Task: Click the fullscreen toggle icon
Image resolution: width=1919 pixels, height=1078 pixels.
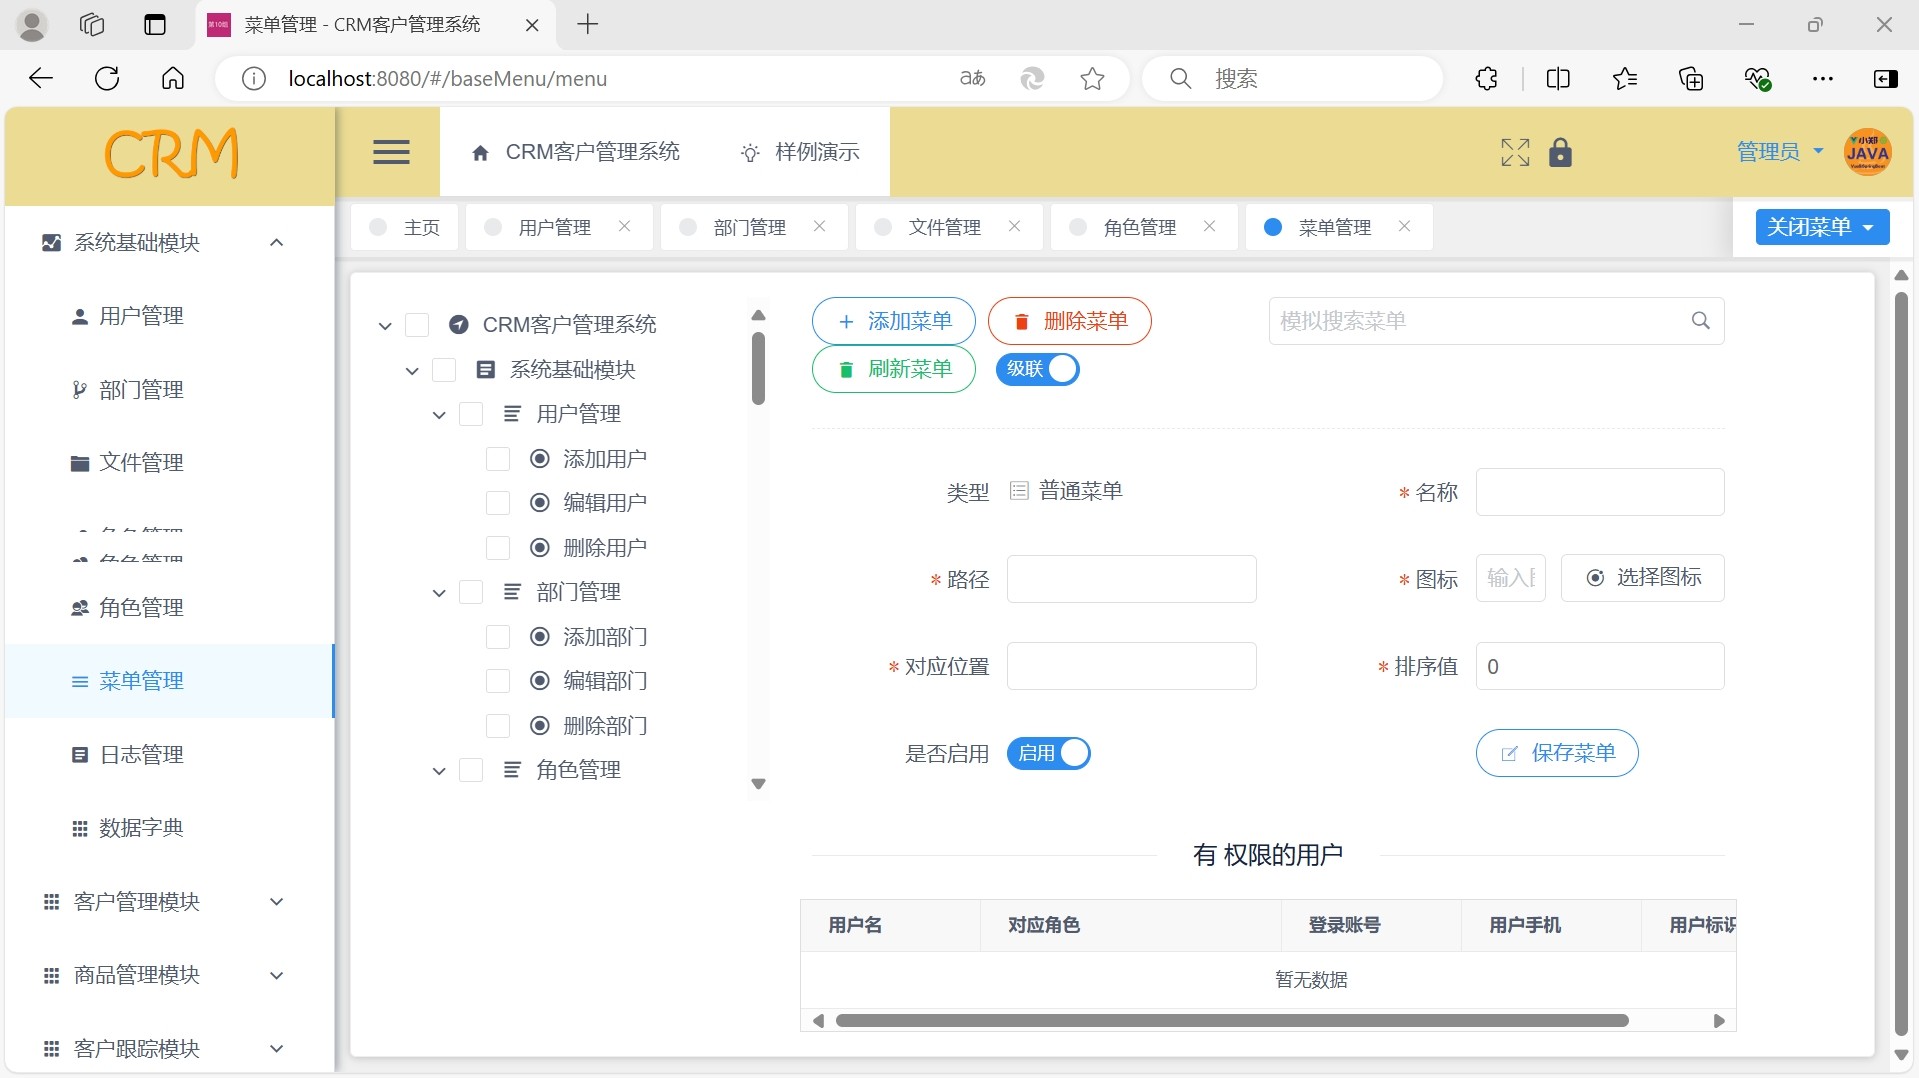Action: [1515, 152]
